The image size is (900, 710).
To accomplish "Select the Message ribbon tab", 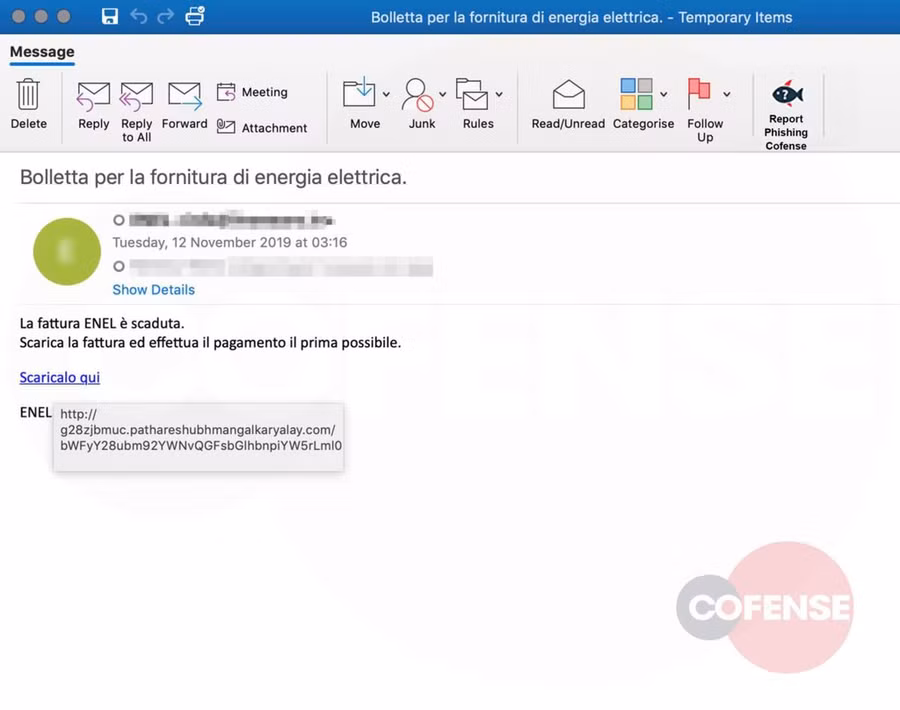I will coord(42,52).
